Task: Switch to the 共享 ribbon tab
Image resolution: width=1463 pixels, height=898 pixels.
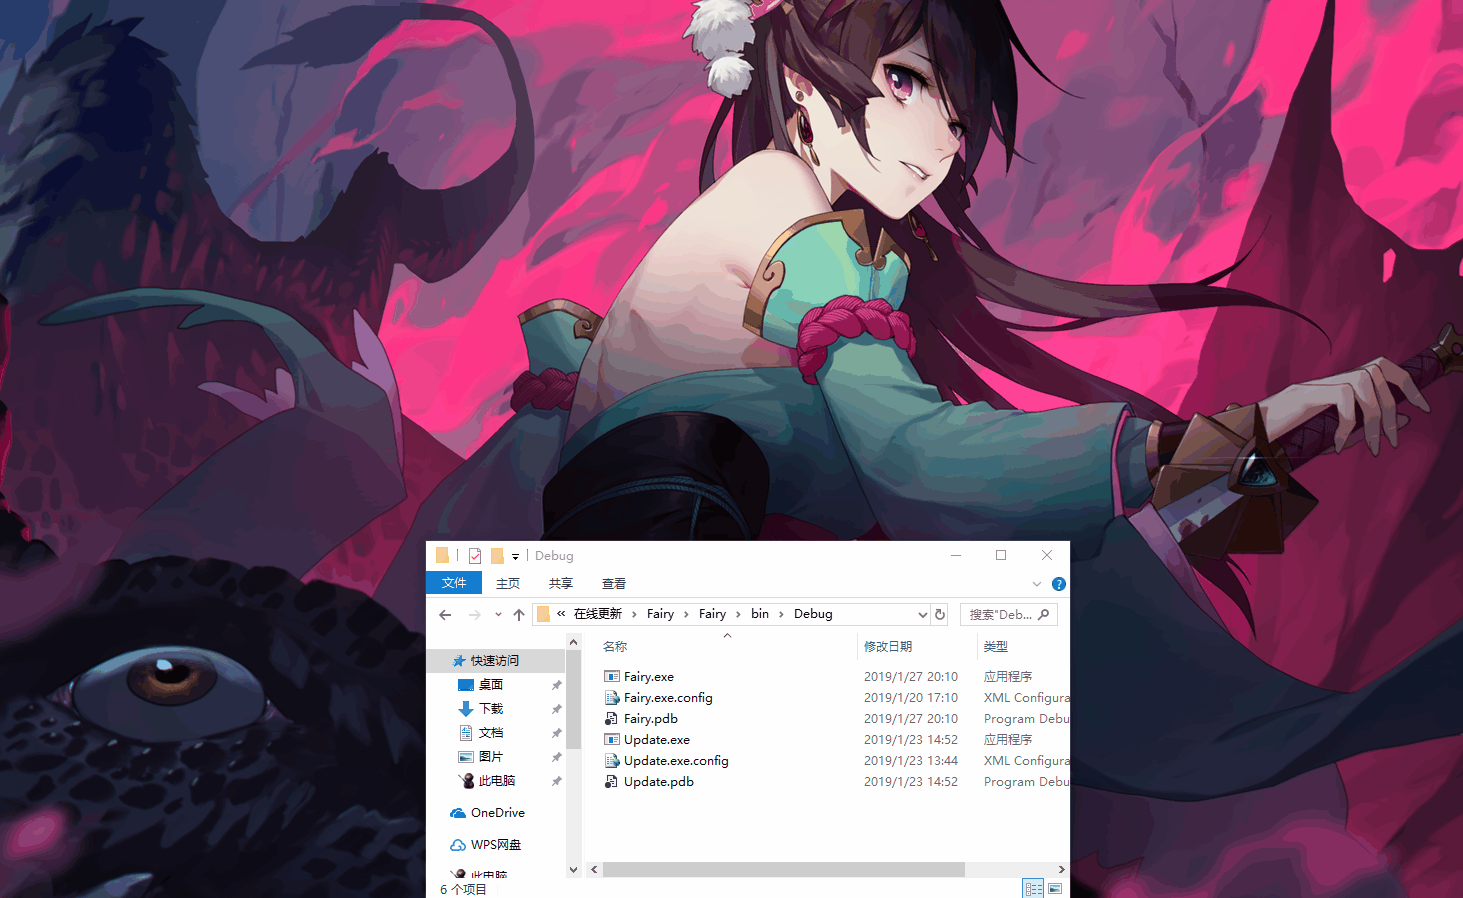Action: coord(561,583)
